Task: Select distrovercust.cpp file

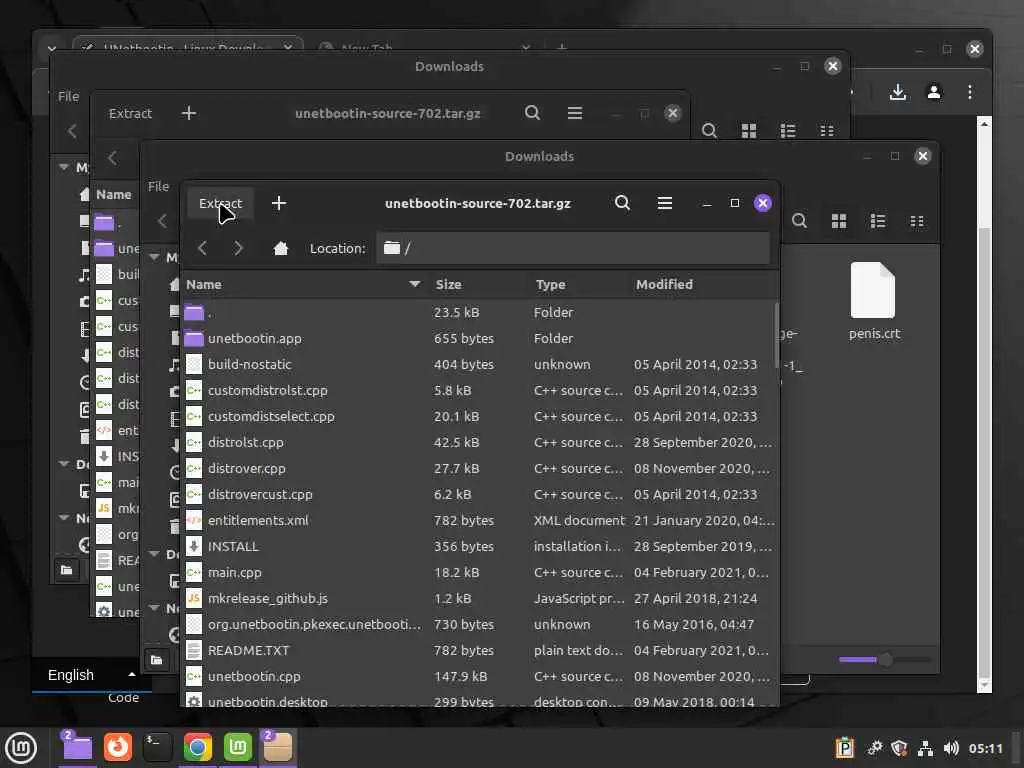Action: [479, 494]
